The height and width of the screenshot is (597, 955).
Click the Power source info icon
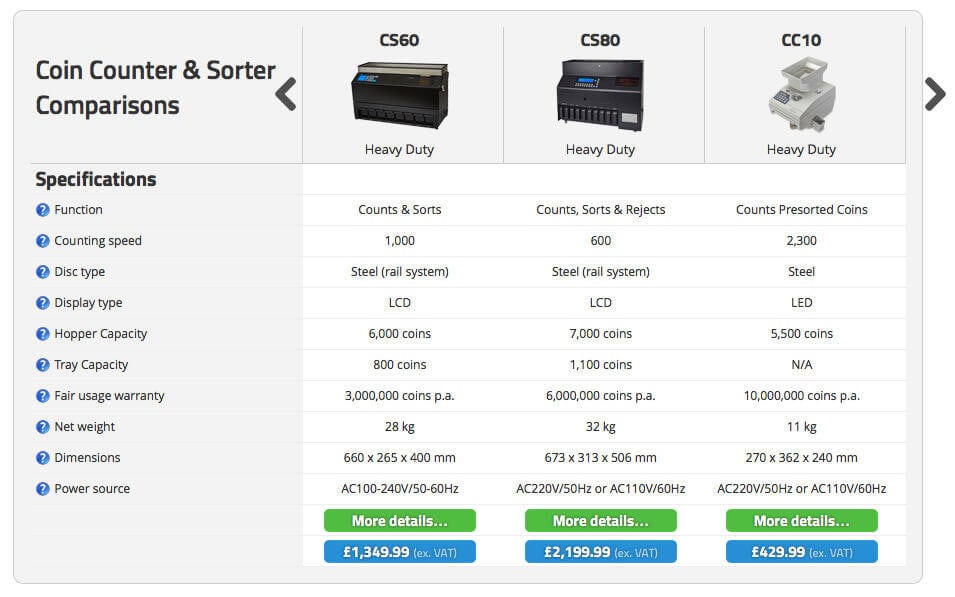point(43,489)
